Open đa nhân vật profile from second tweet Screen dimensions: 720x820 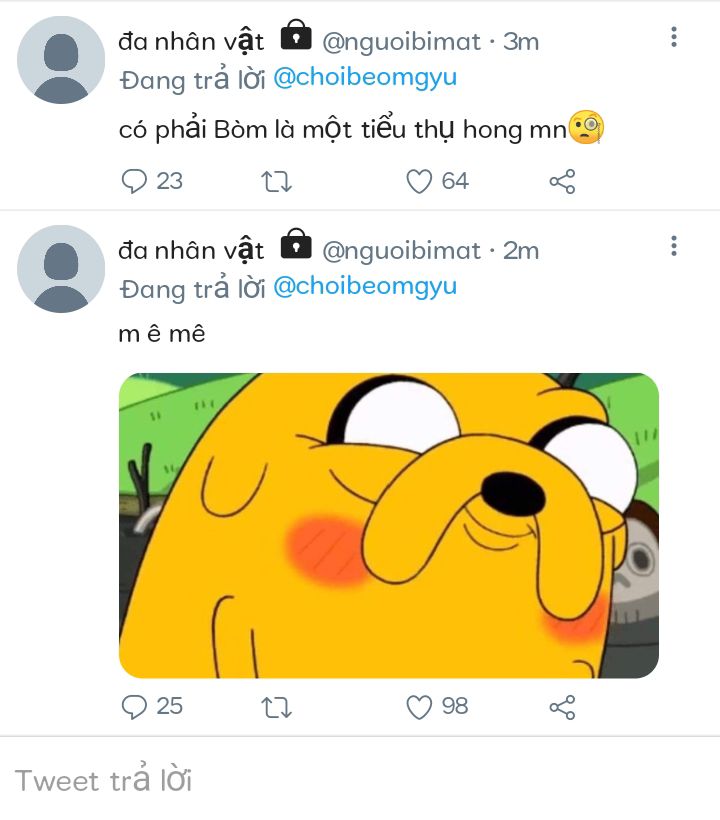(192, 249)
